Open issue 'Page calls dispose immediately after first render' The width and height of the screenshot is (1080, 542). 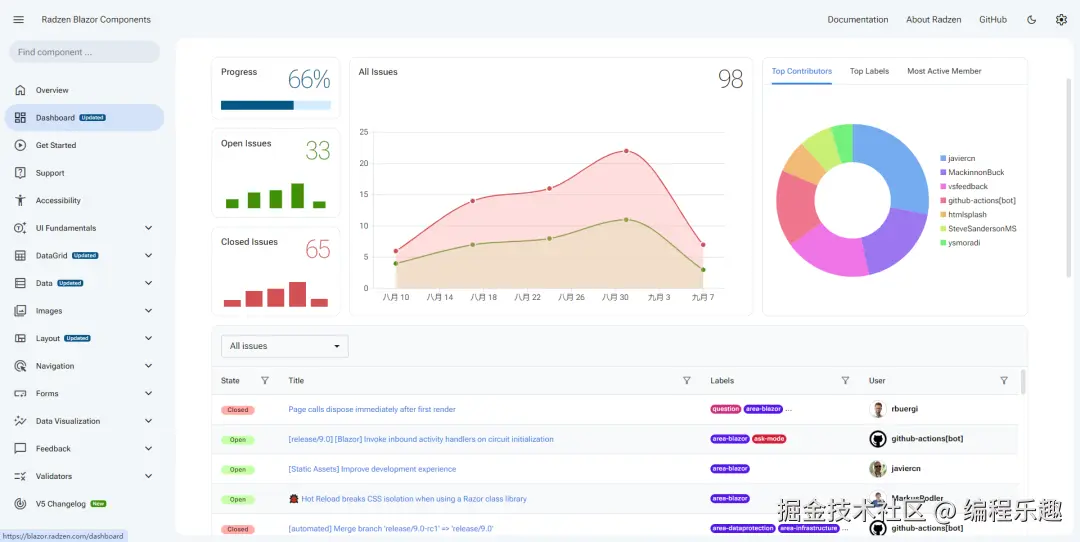coord(372,409)
